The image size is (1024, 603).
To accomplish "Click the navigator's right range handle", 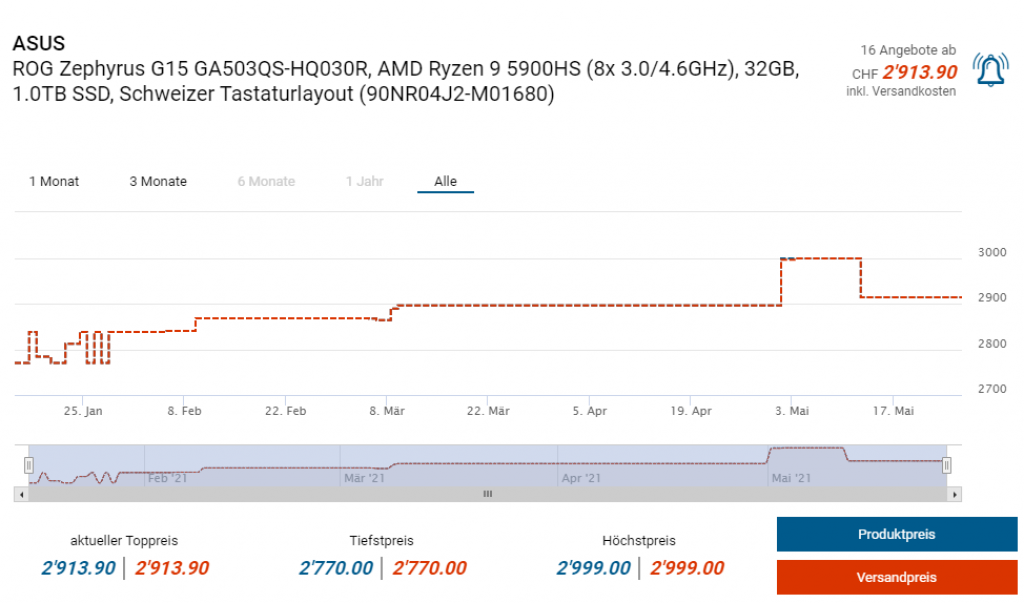I will click(x=946, y=465).
